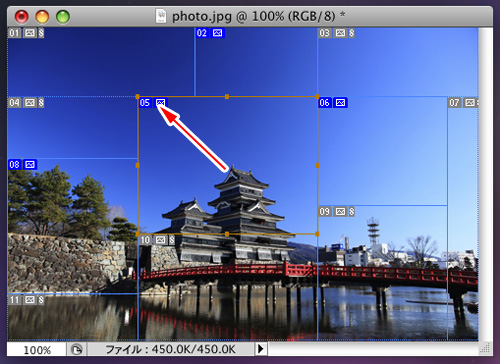Click slice 07 image badge

(x=470, y=102)
